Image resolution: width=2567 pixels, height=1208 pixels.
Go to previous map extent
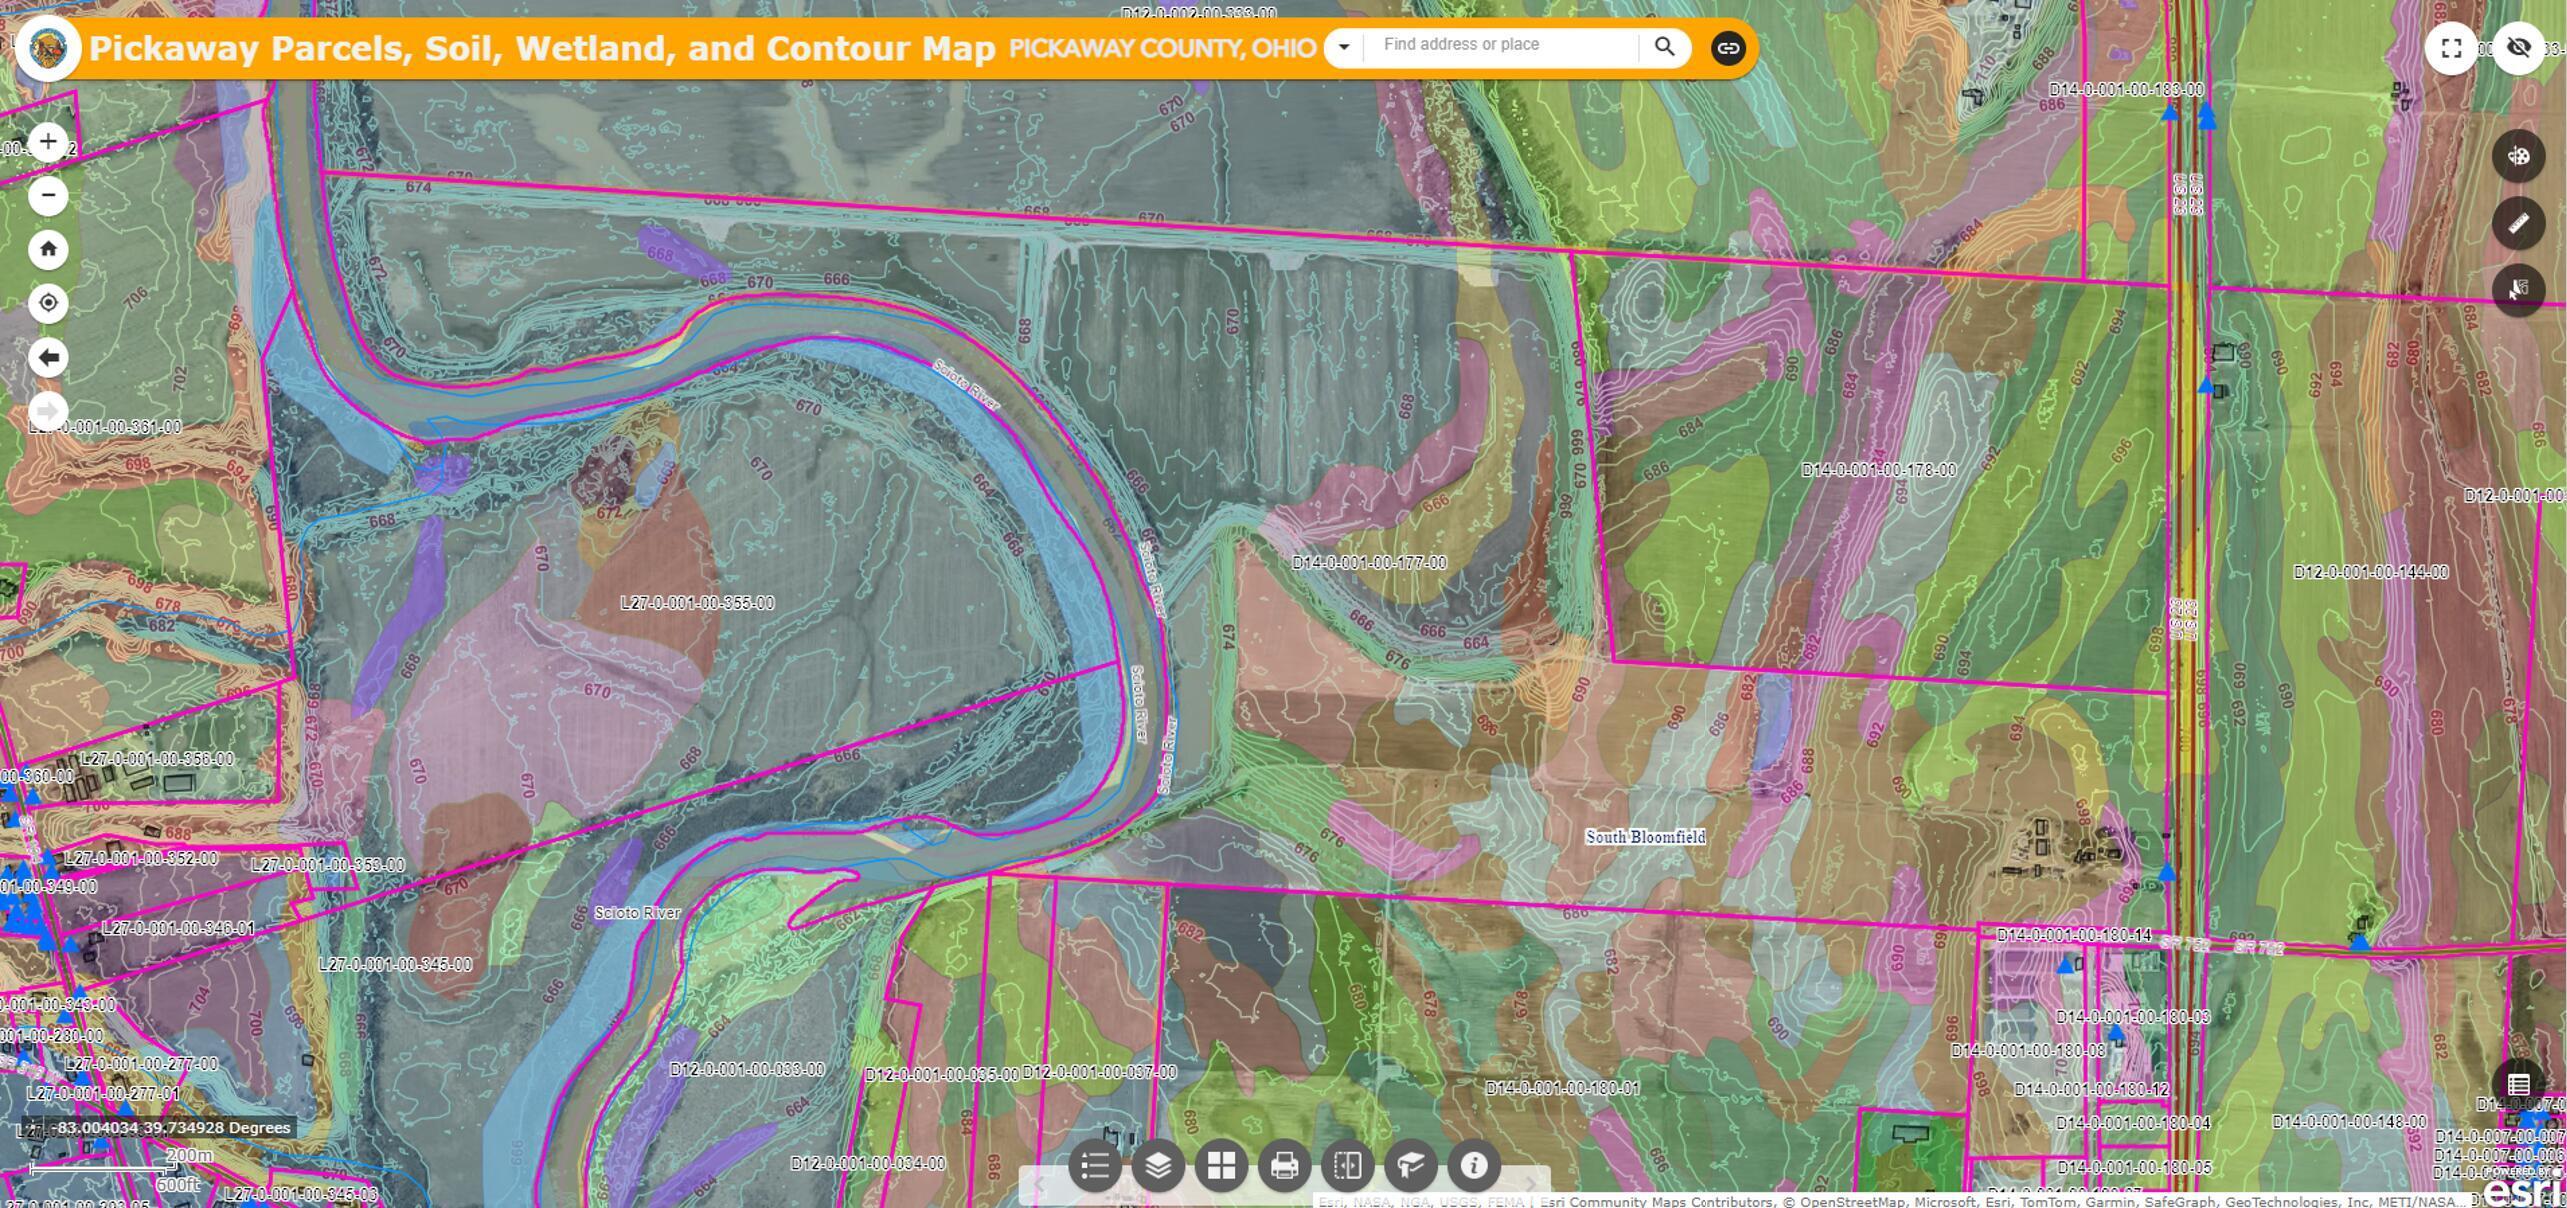(48, 357)
